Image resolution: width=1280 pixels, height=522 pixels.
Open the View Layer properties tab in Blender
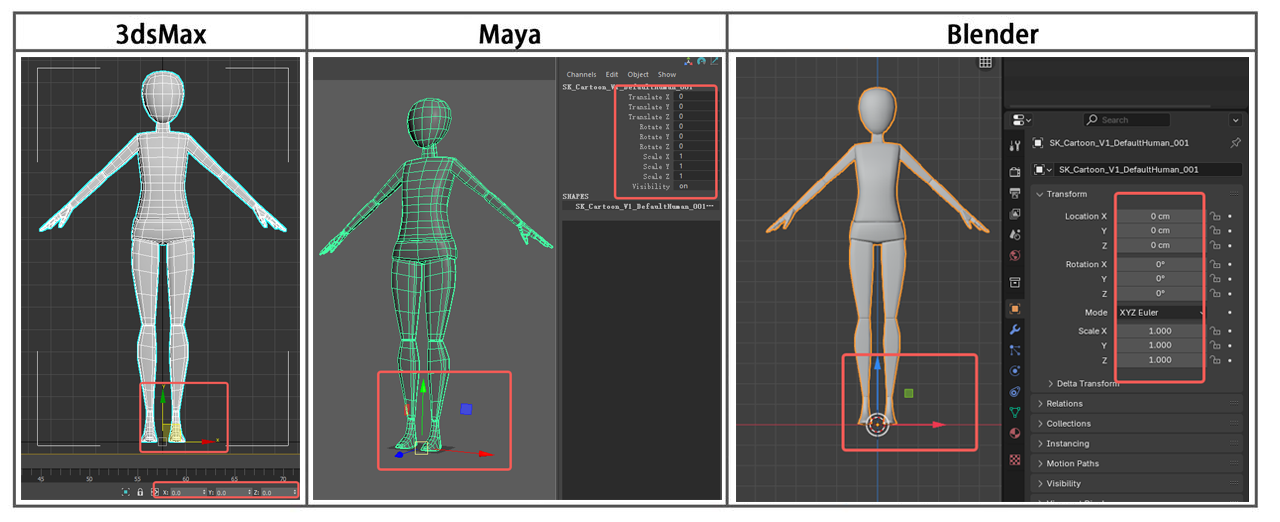[1016, 213]
